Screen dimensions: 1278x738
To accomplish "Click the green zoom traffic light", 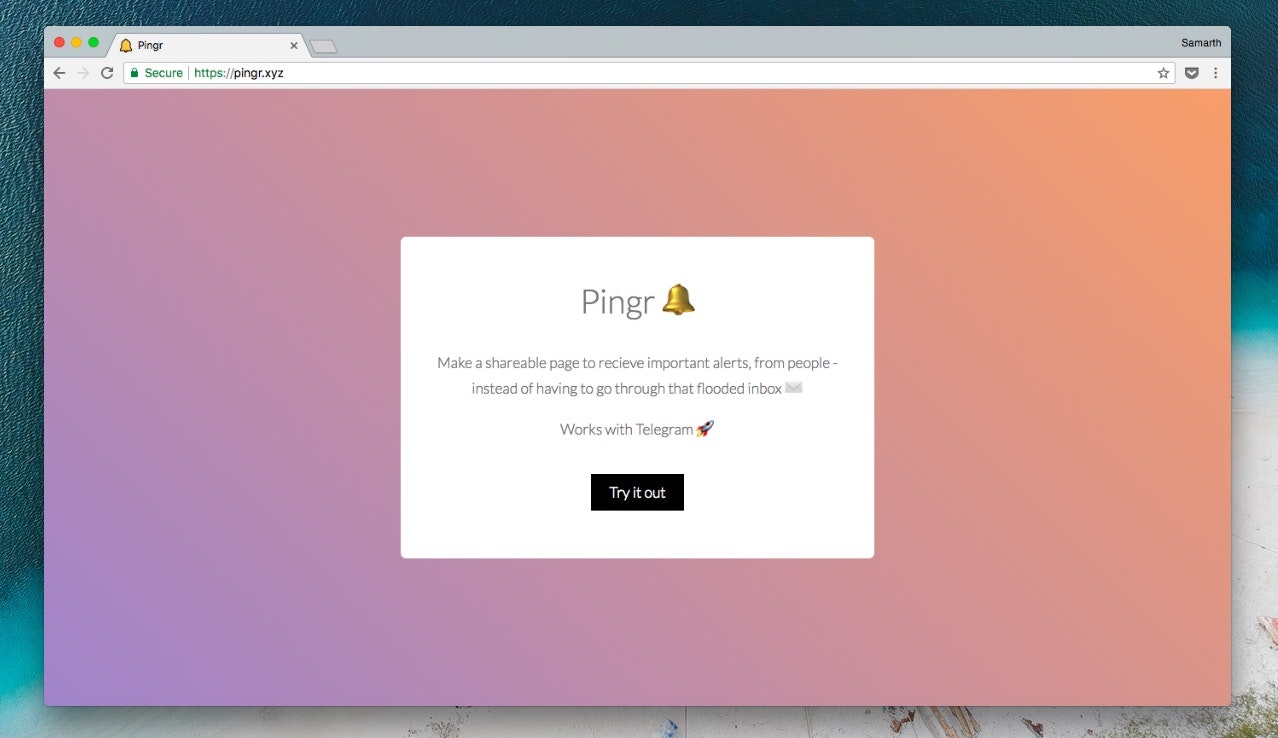I will click(91, 42).
